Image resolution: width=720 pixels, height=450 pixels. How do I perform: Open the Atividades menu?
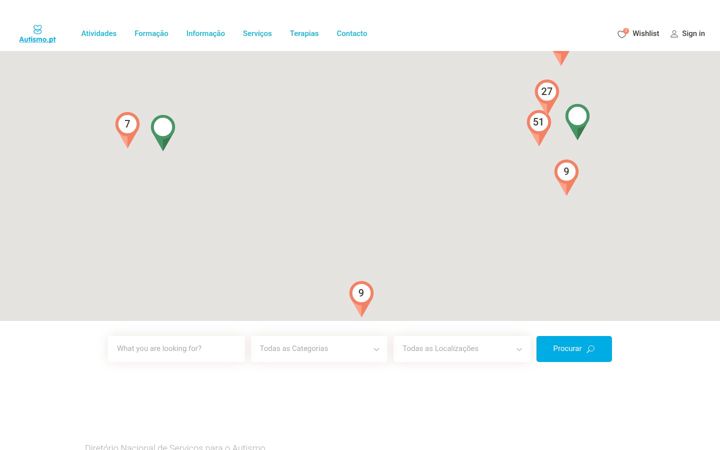point(99,34)
